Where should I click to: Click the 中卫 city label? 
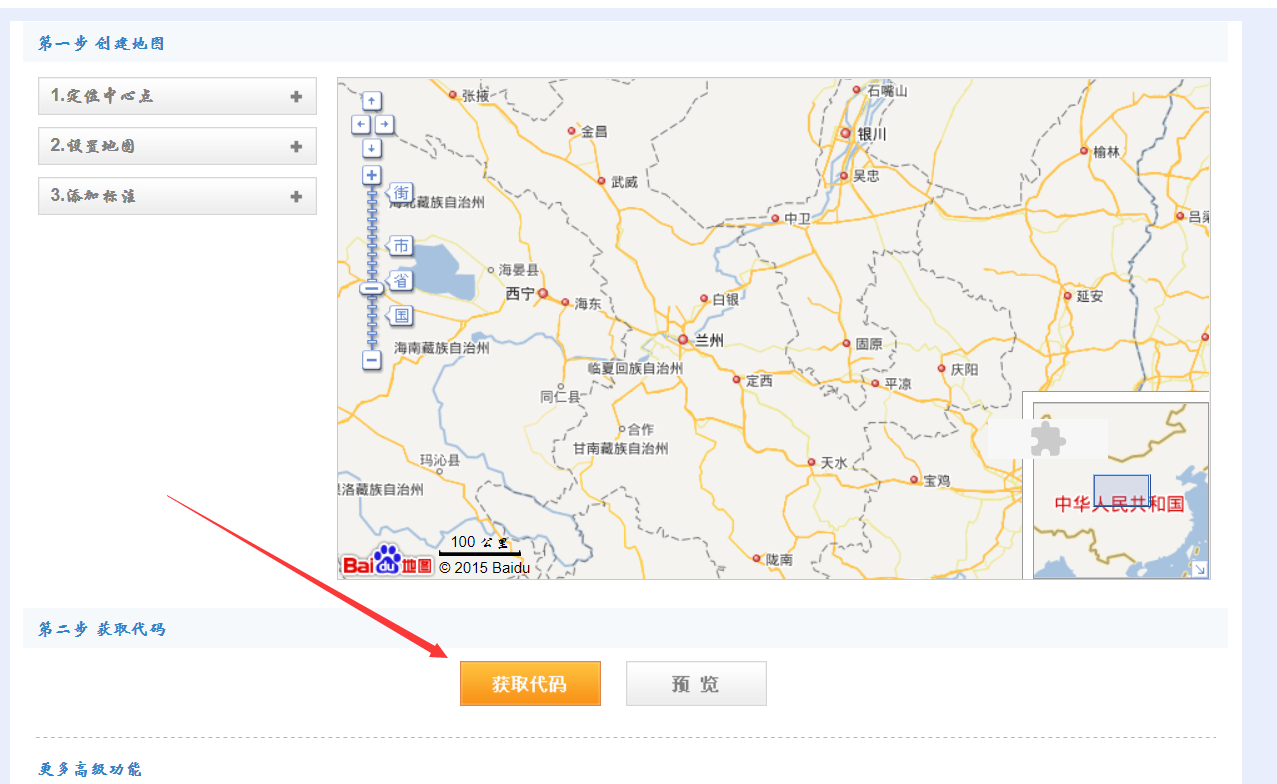point(798,218)
